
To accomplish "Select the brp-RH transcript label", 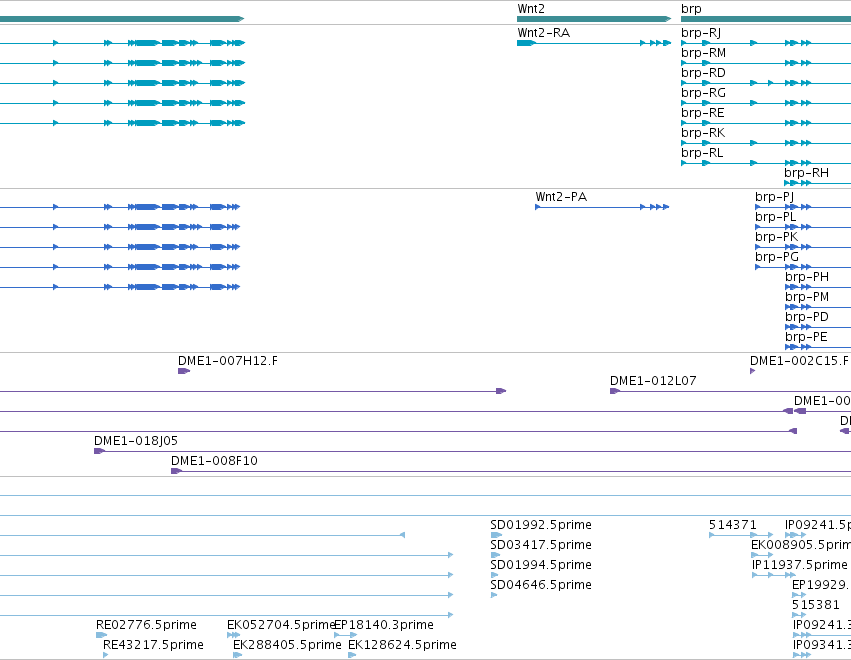I will 806,173.
